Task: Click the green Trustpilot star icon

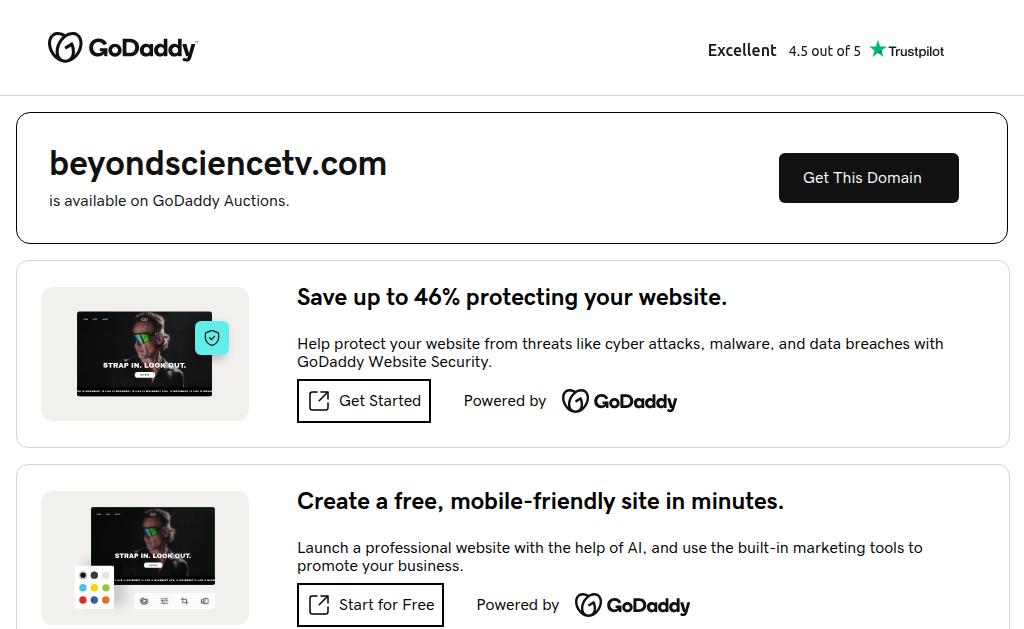Action: pyautogui.click(x=878, y=50)
